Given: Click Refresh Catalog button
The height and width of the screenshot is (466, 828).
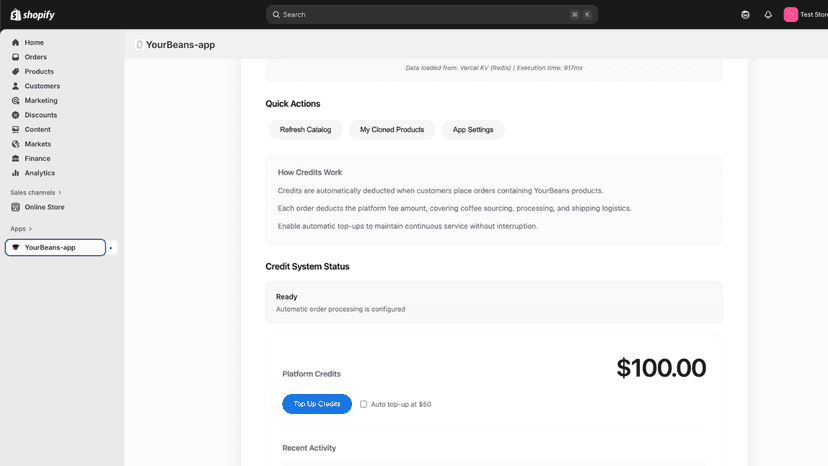Looking at the screenshot, I should 305,129.
